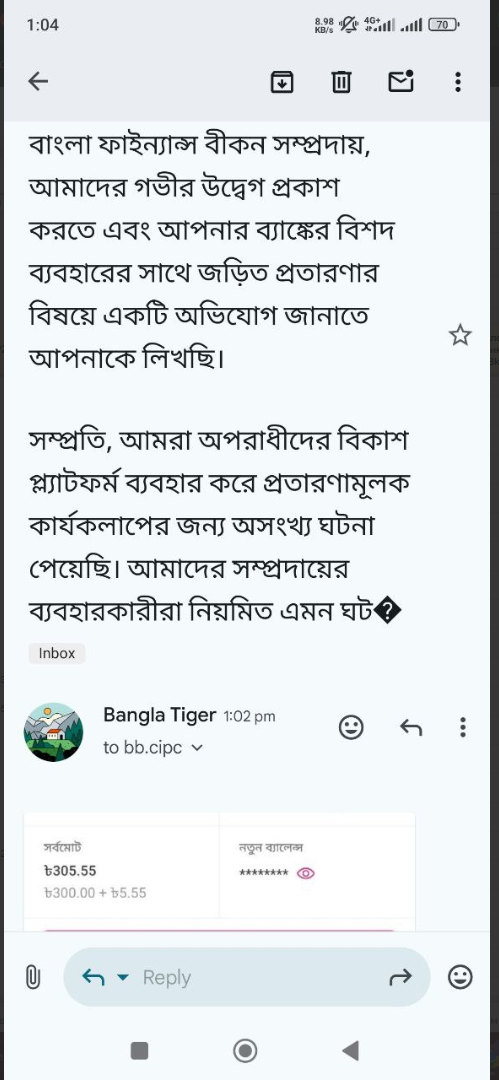Forward the email using the bottom bar arrow
Image resolution: width=499 pixels, height=1080 pixels.
pos(400,977)
